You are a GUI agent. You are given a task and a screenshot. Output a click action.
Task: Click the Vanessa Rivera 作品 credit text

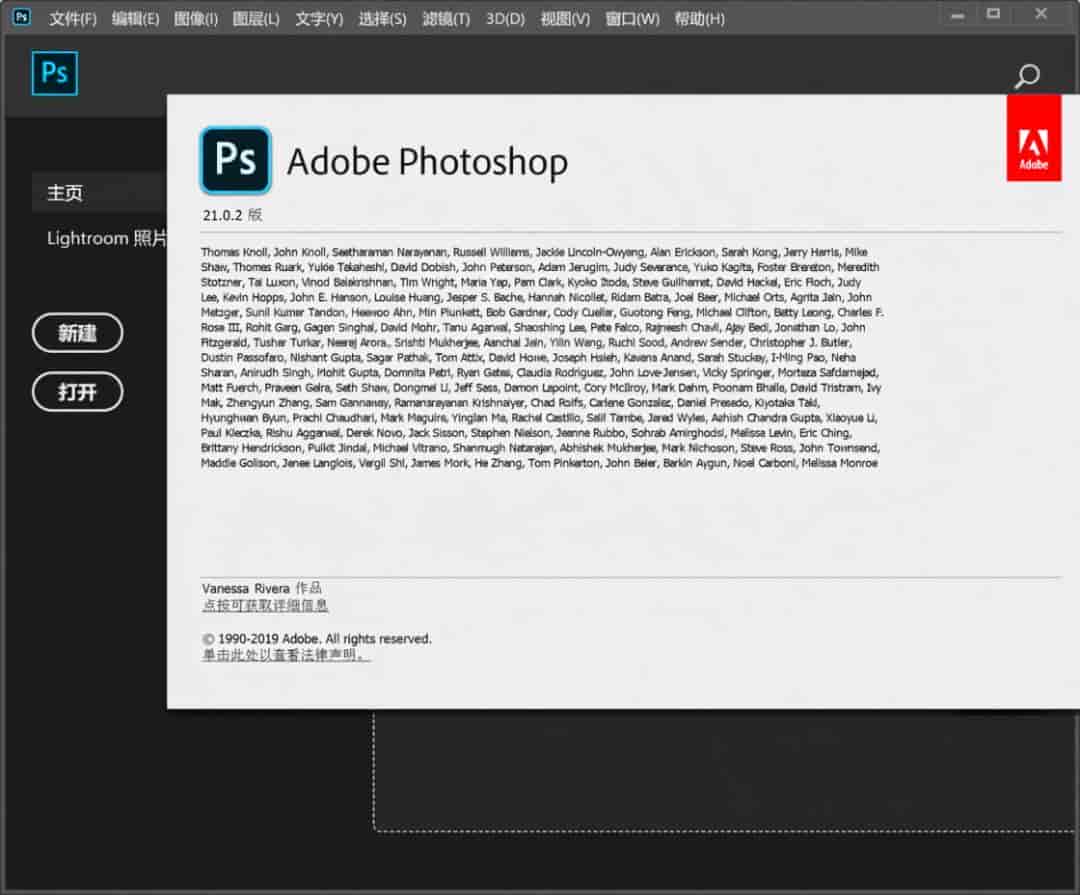(262, 588)
